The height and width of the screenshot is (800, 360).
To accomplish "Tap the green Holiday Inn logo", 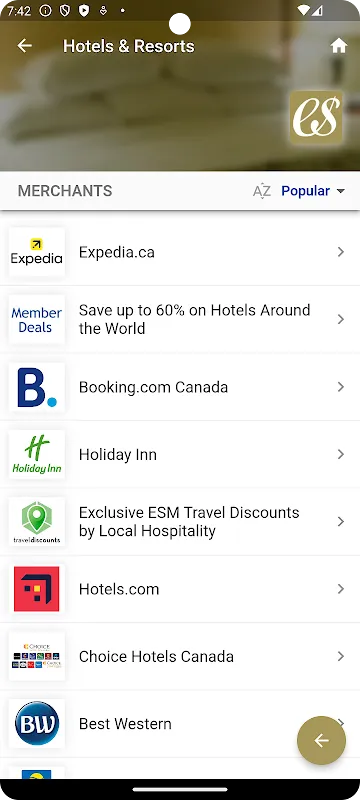I will 37,454.
